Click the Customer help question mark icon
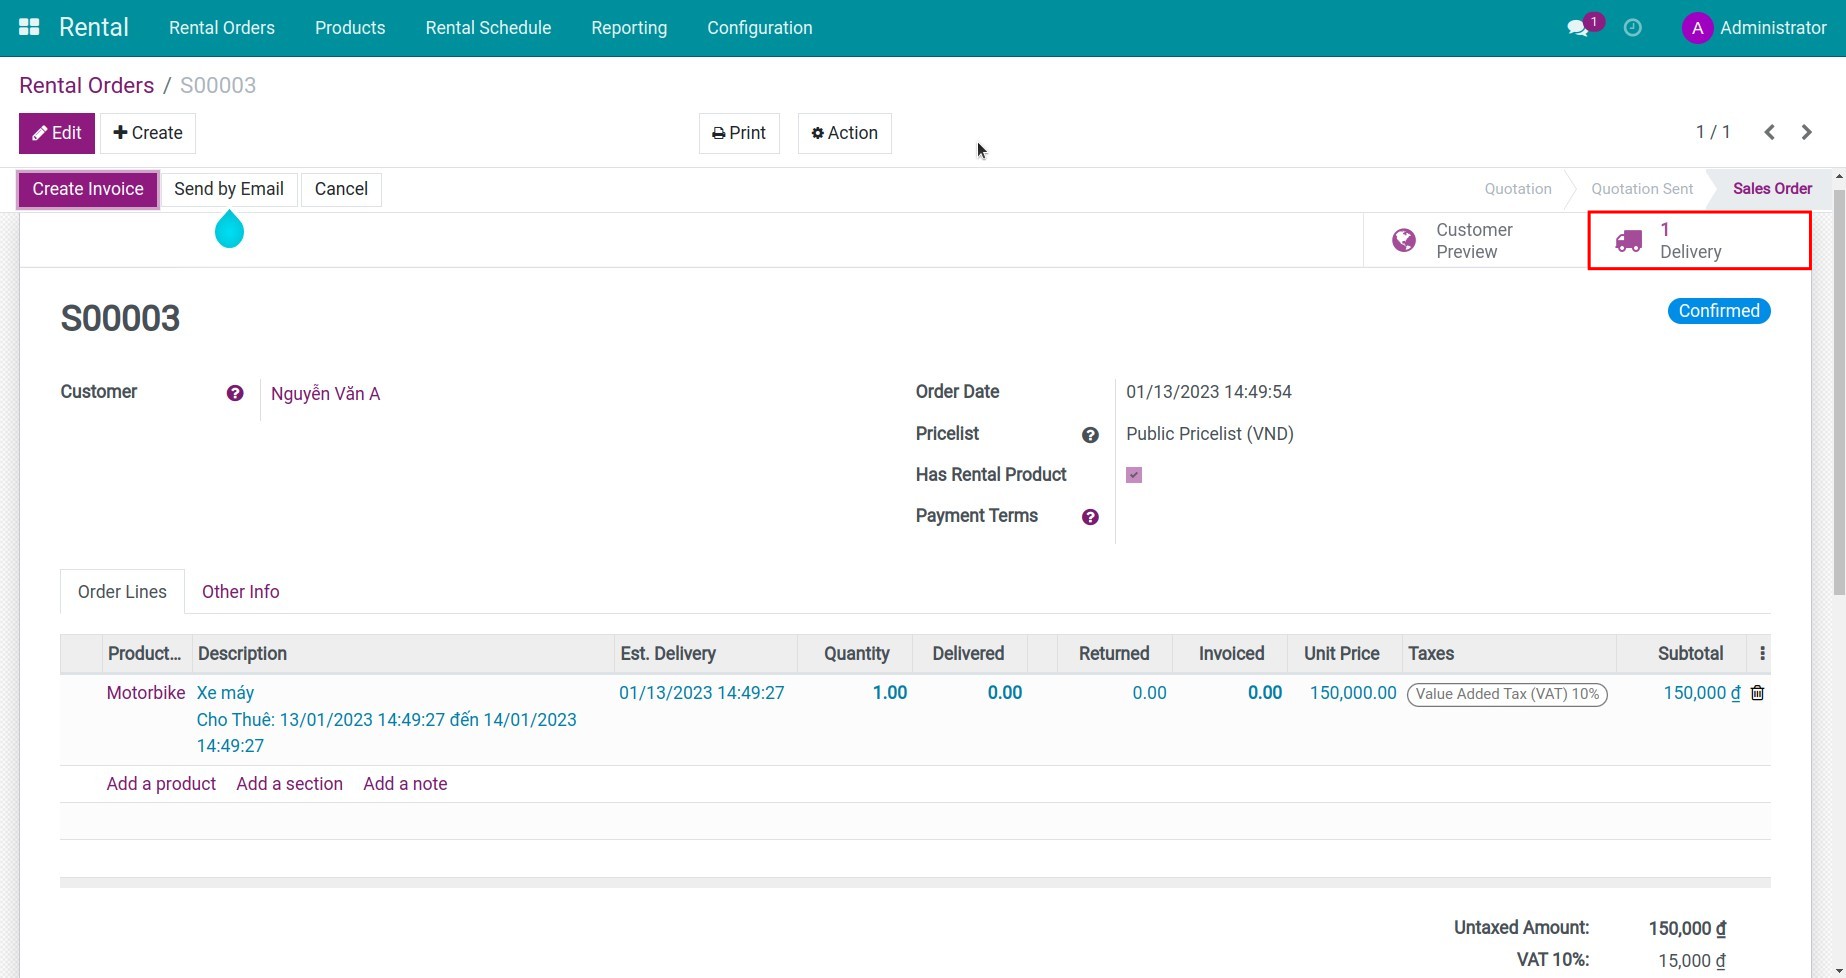1846x978 pixels. tap(235, 393)
